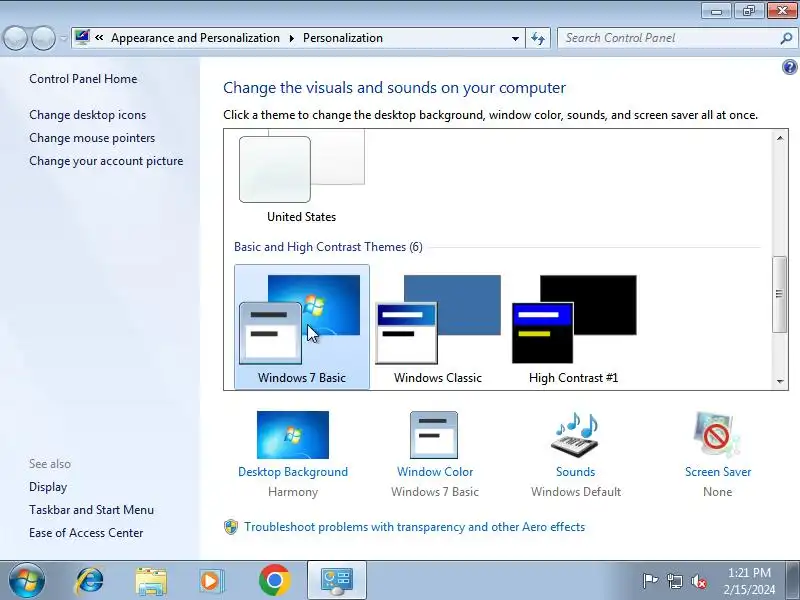Launch Google Chrome from taskbar
800x600 pixels.
click(x=274, y=580)
